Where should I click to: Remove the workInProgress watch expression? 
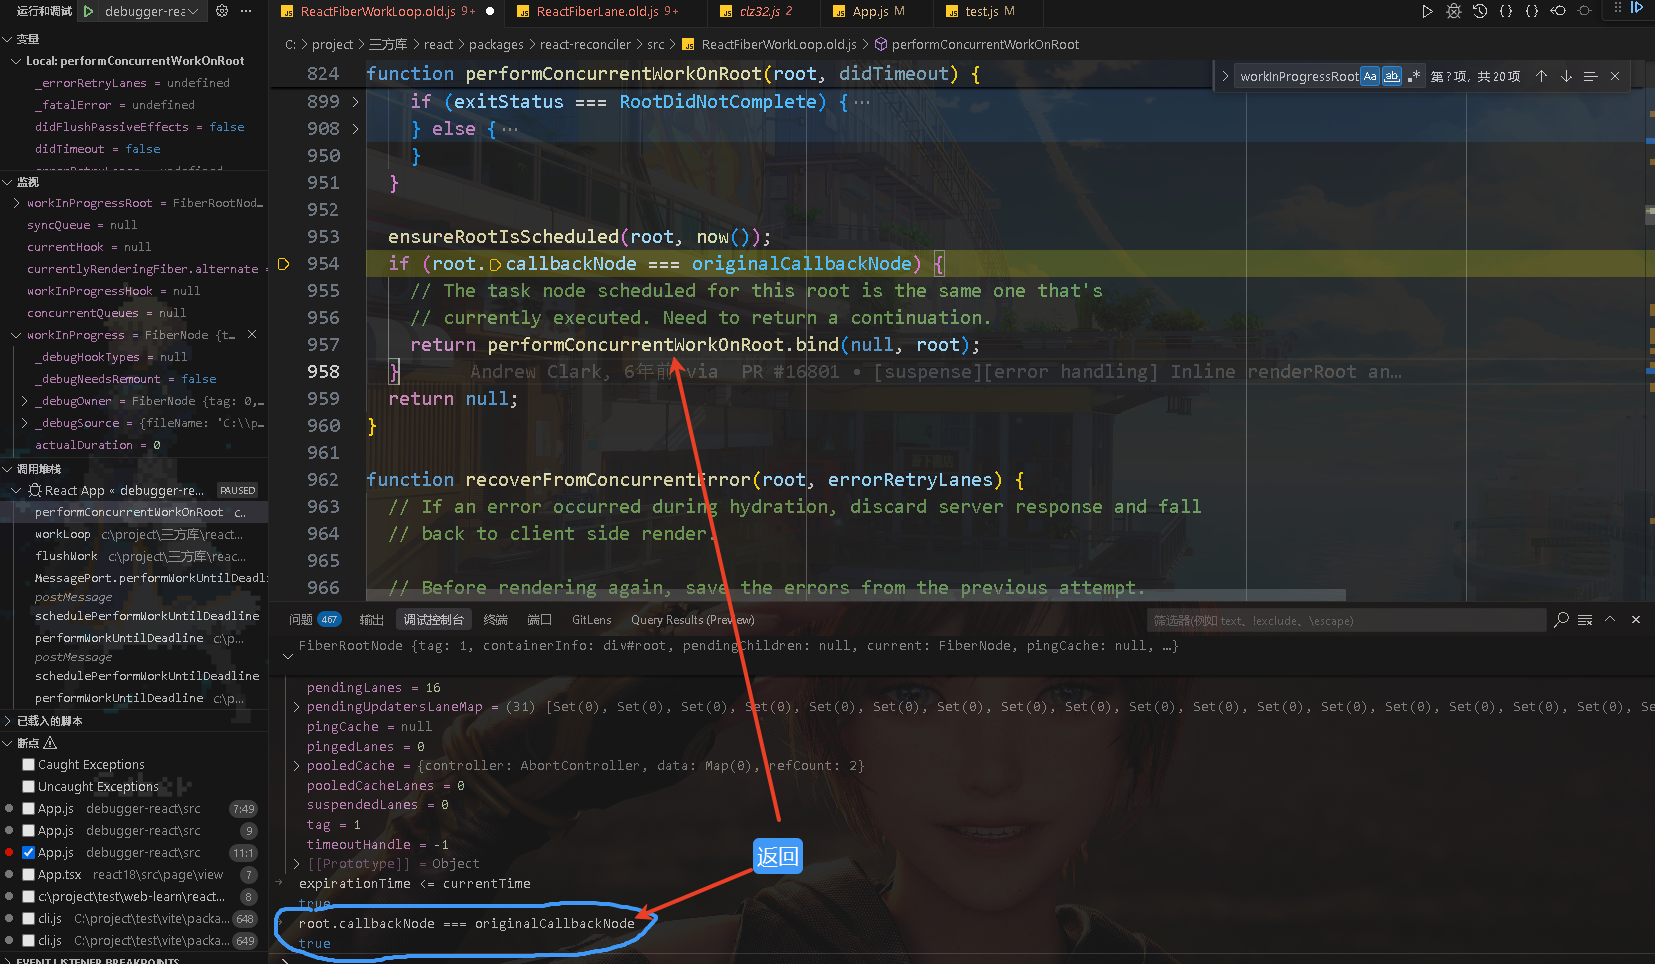pos(252,334)
